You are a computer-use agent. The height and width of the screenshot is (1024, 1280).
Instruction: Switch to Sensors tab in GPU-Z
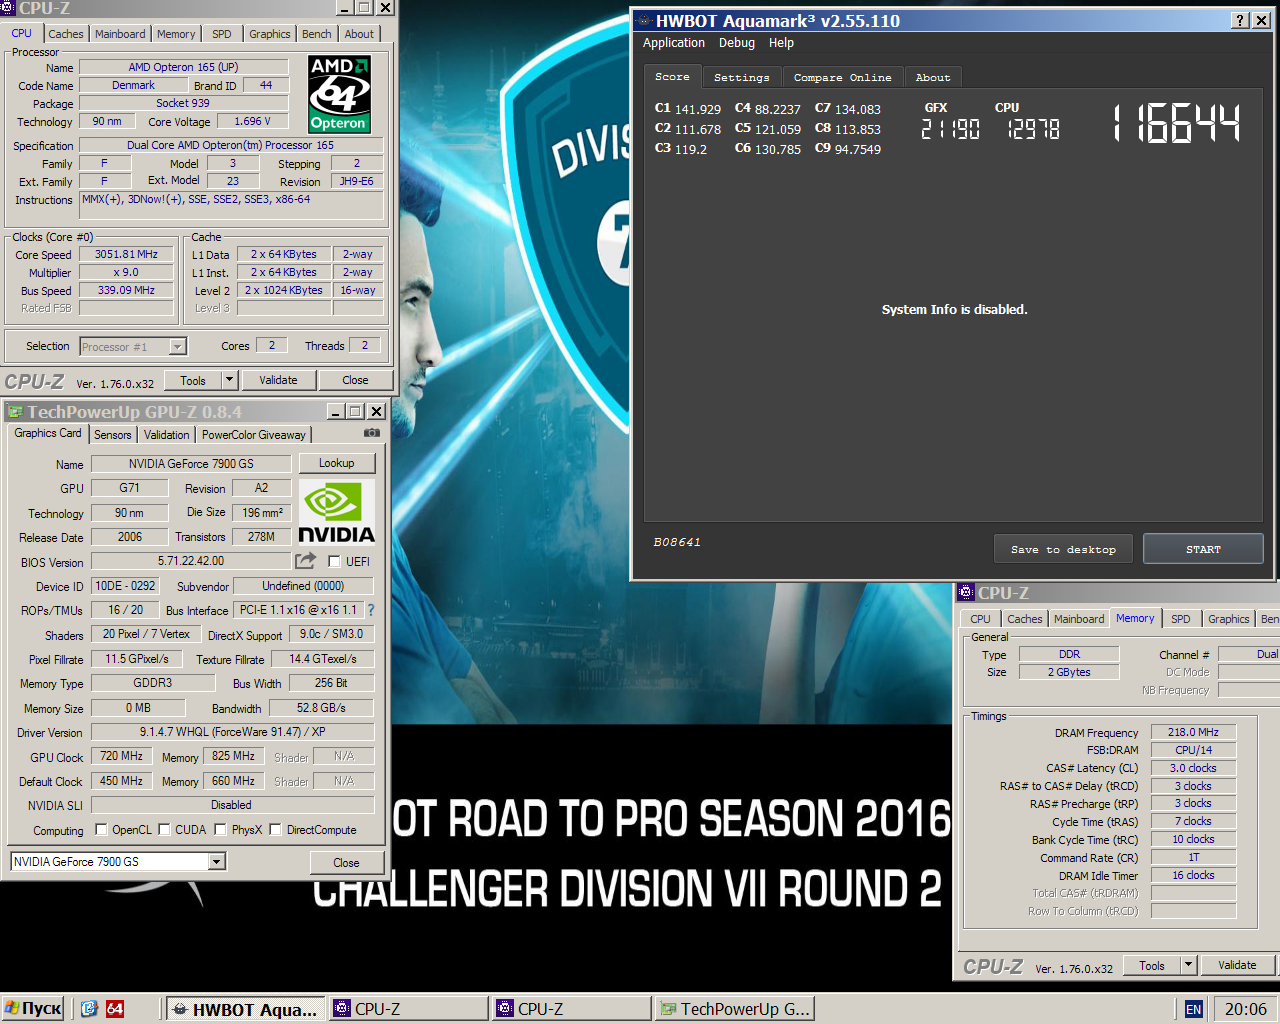click(x=113, y=435)
